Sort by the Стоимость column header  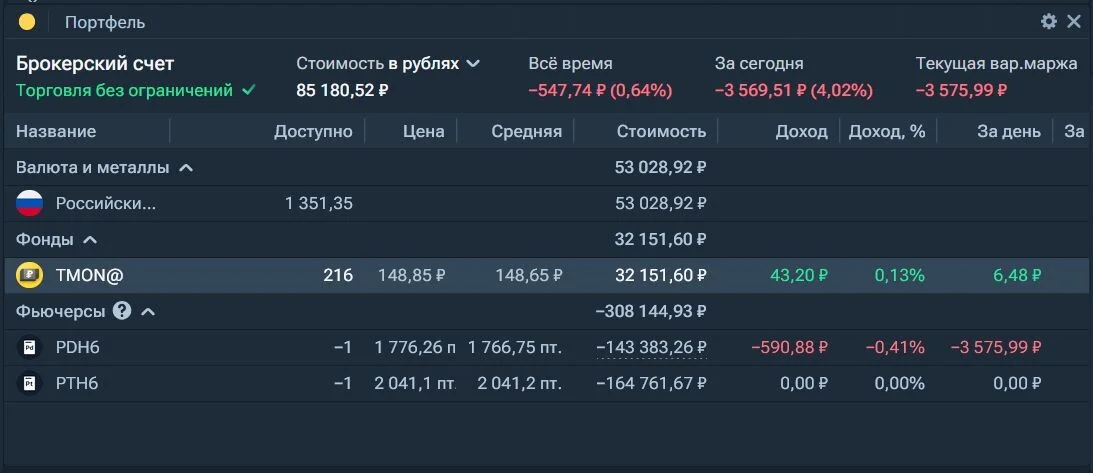coord(661,132)
